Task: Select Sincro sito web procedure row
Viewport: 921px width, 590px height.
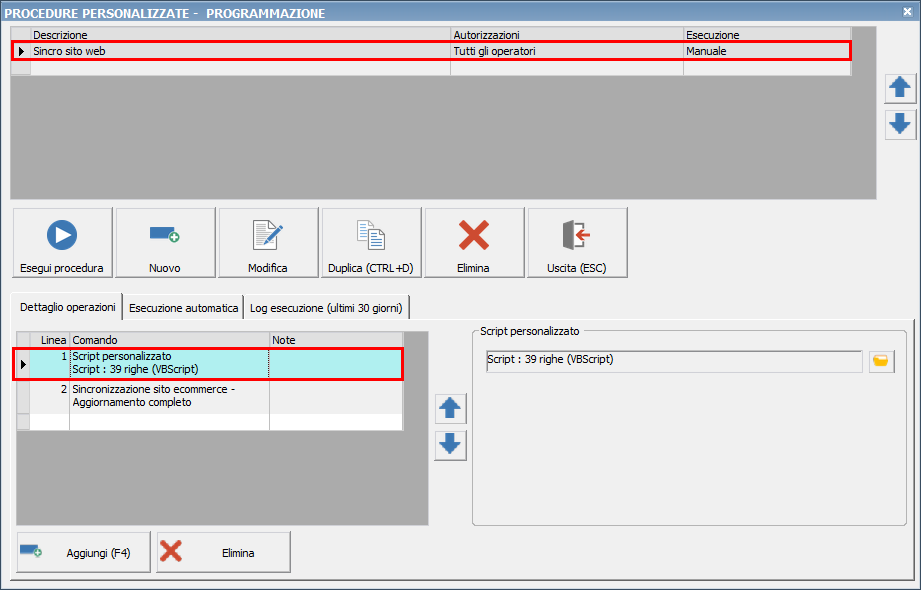Action: click(x=240, y=51)
